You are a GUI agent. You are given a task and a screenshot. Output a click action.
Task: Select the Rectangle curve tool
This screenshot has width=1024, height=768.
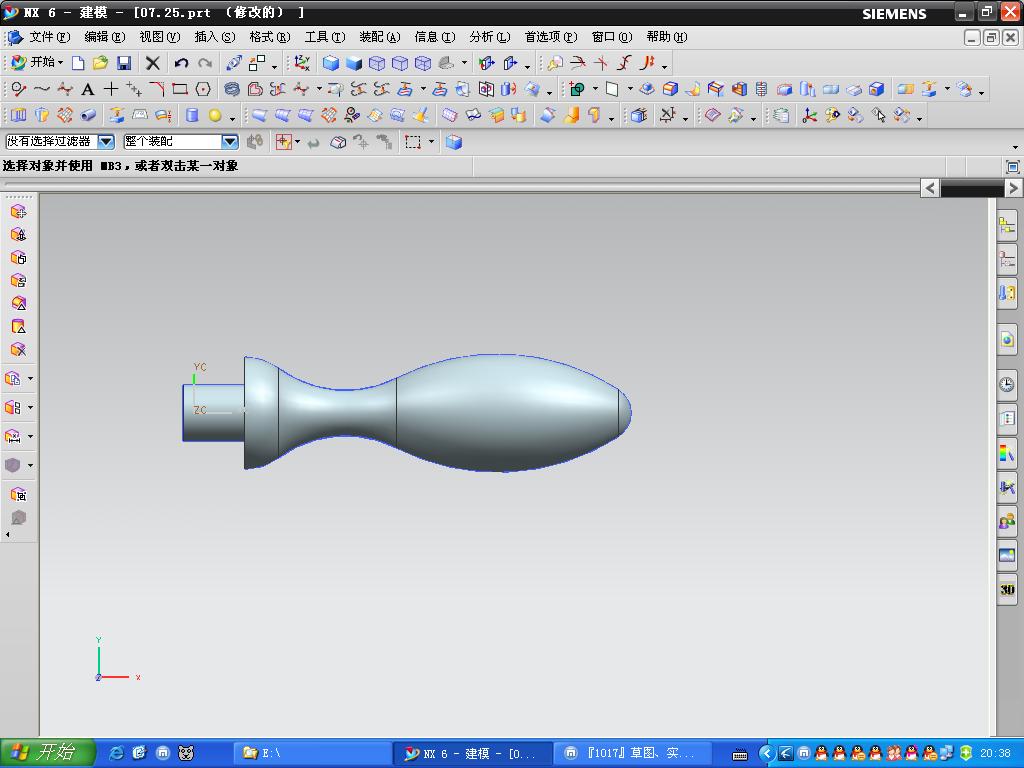click(x=180, y=89)
